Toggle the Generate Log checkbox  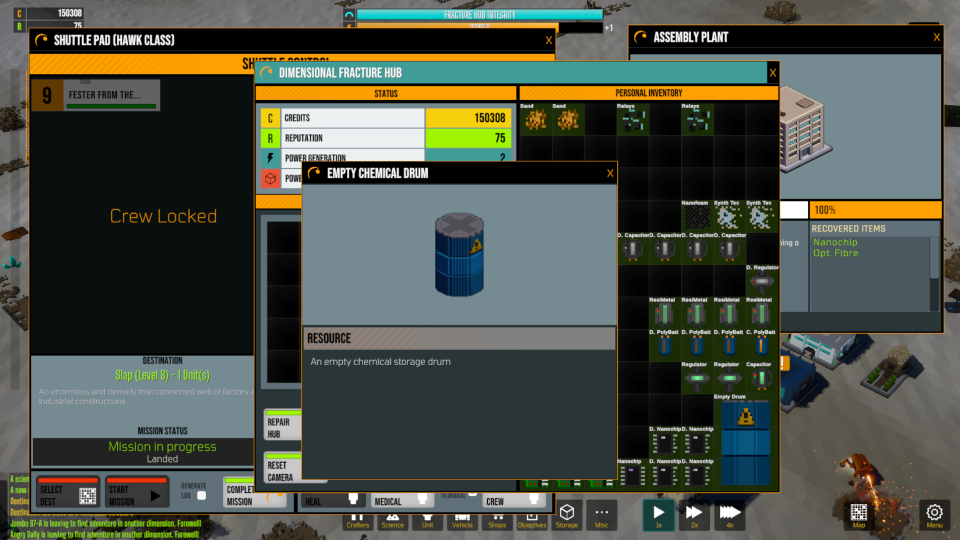click(201, 495)
